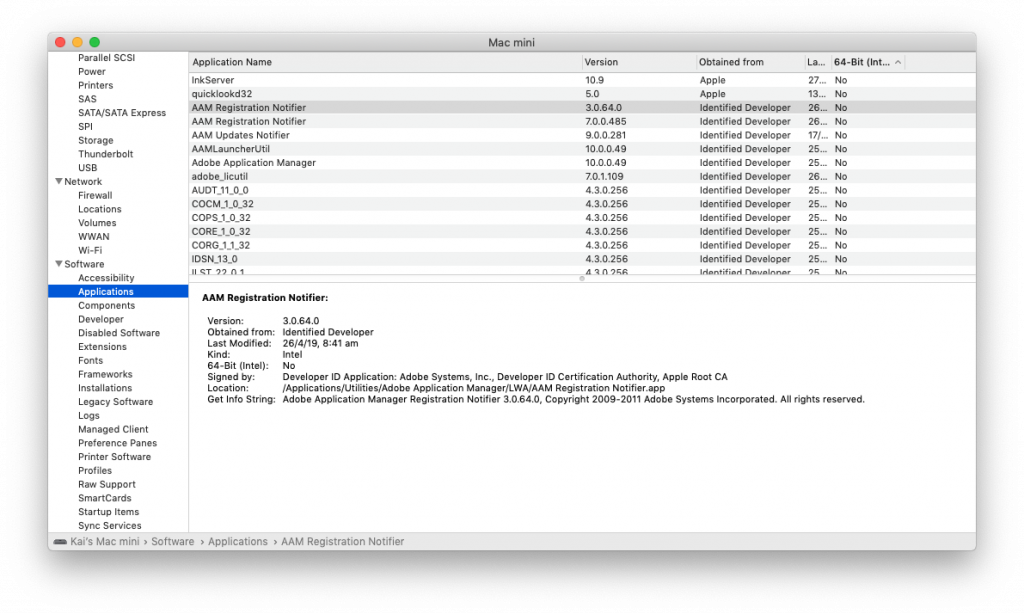Sort by the Version column header
This screenshot has height=614, width=1024.
(601, 62)
